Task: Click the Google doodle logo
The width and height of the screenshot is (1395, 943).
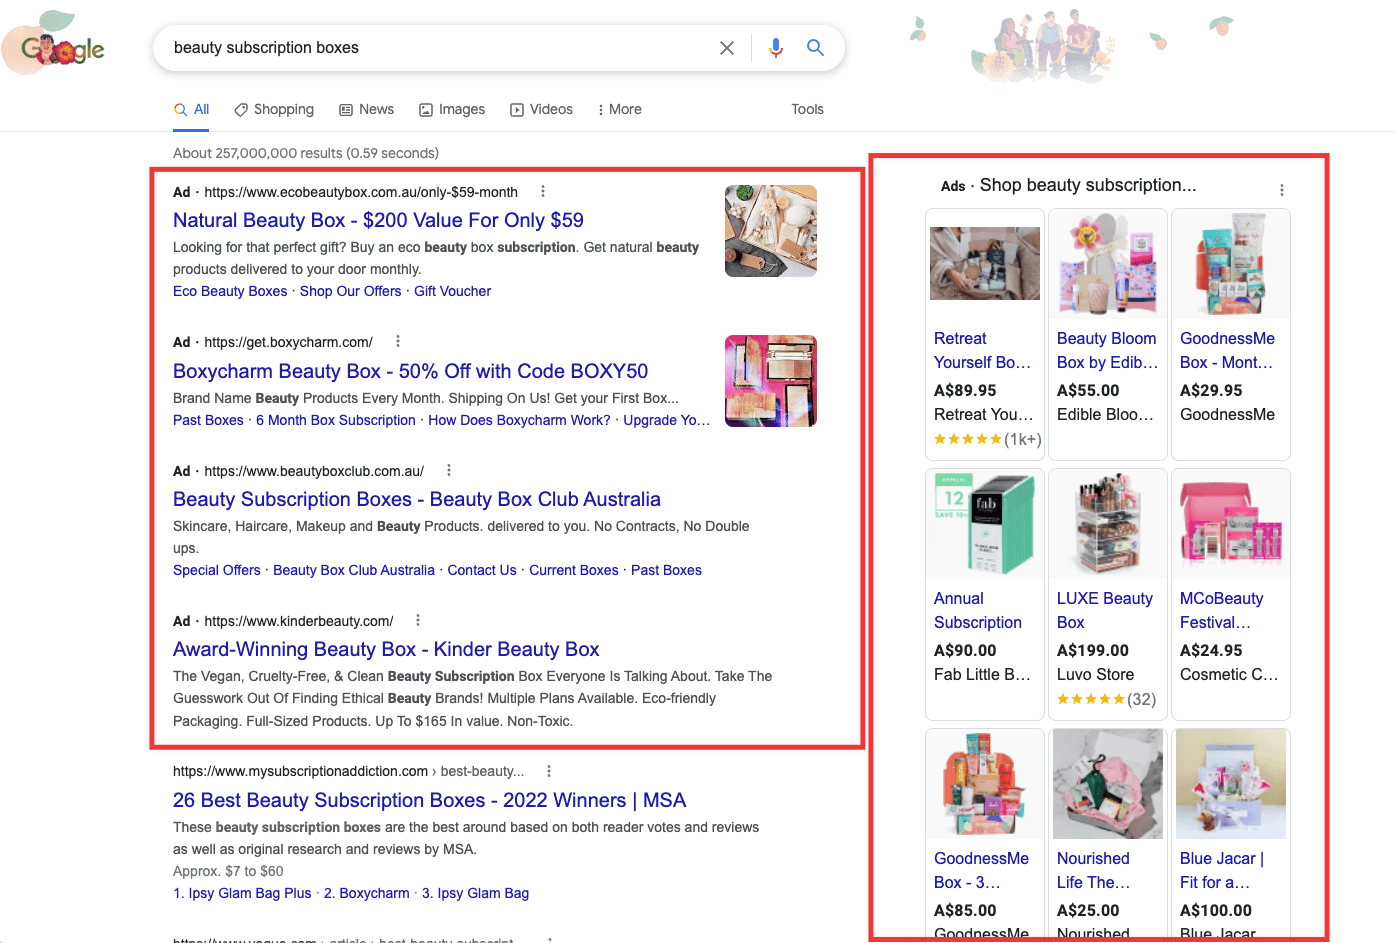Action: coord(55,42)
